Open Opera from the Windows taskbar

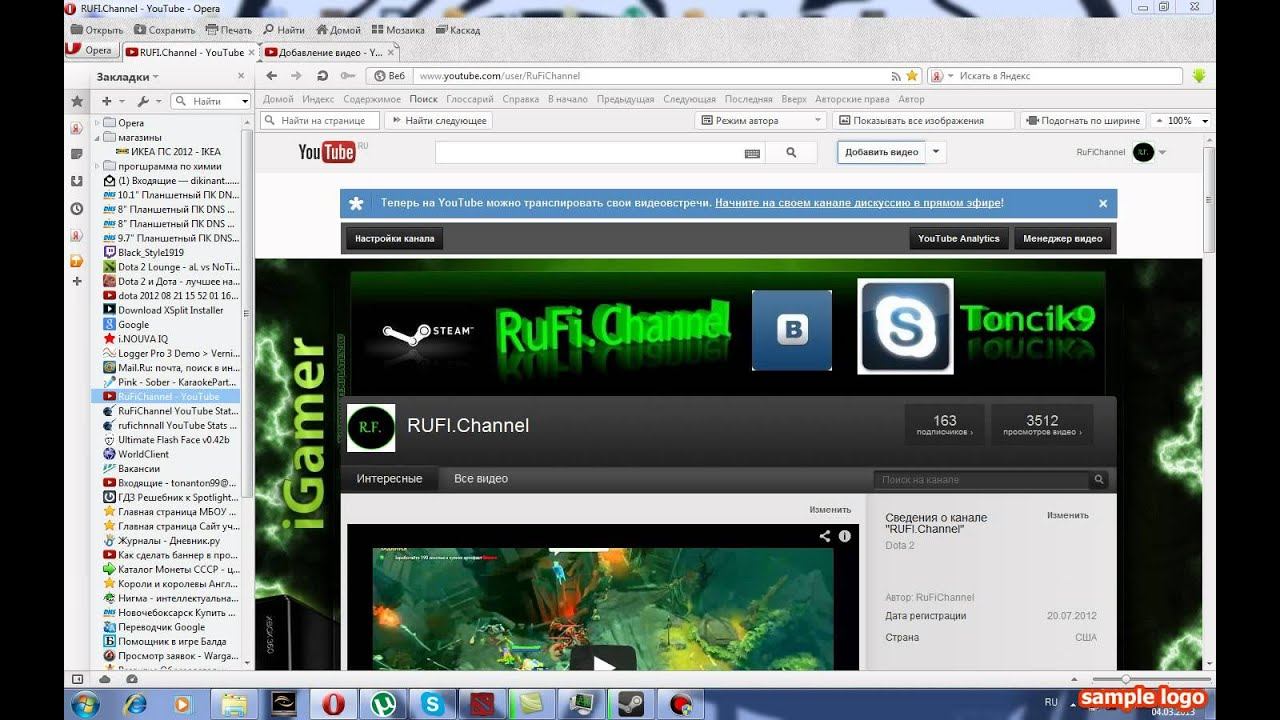(333, 704)
